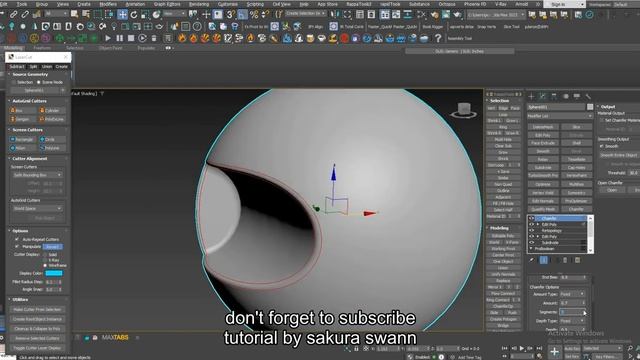Click the Subtract button in cutter panel
The image size is (640, 360).
pyautogui.click(x=17, y=67)
